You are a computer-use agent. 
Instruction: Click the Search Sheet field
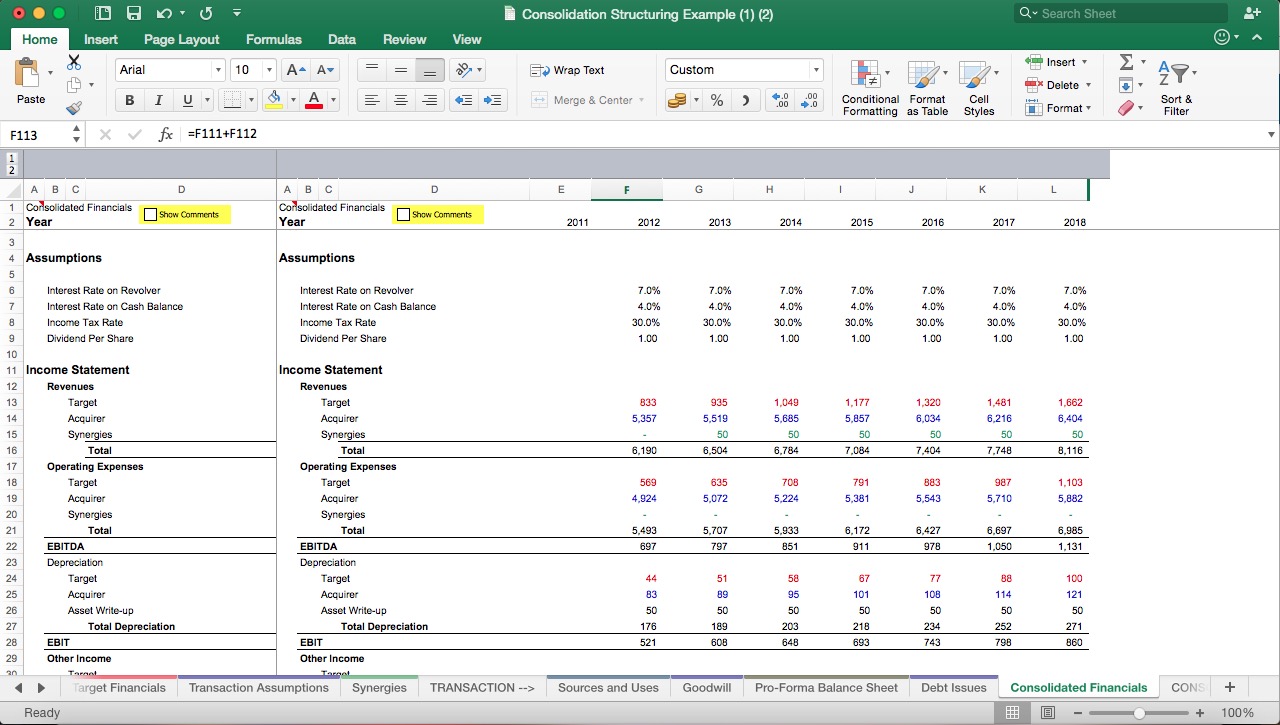pos(1120,13)
